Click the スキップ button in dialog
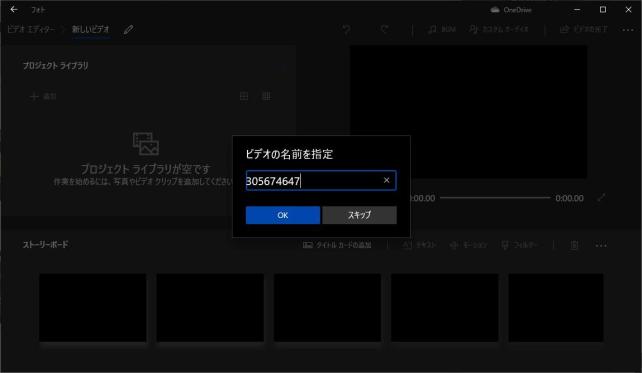 359,215
